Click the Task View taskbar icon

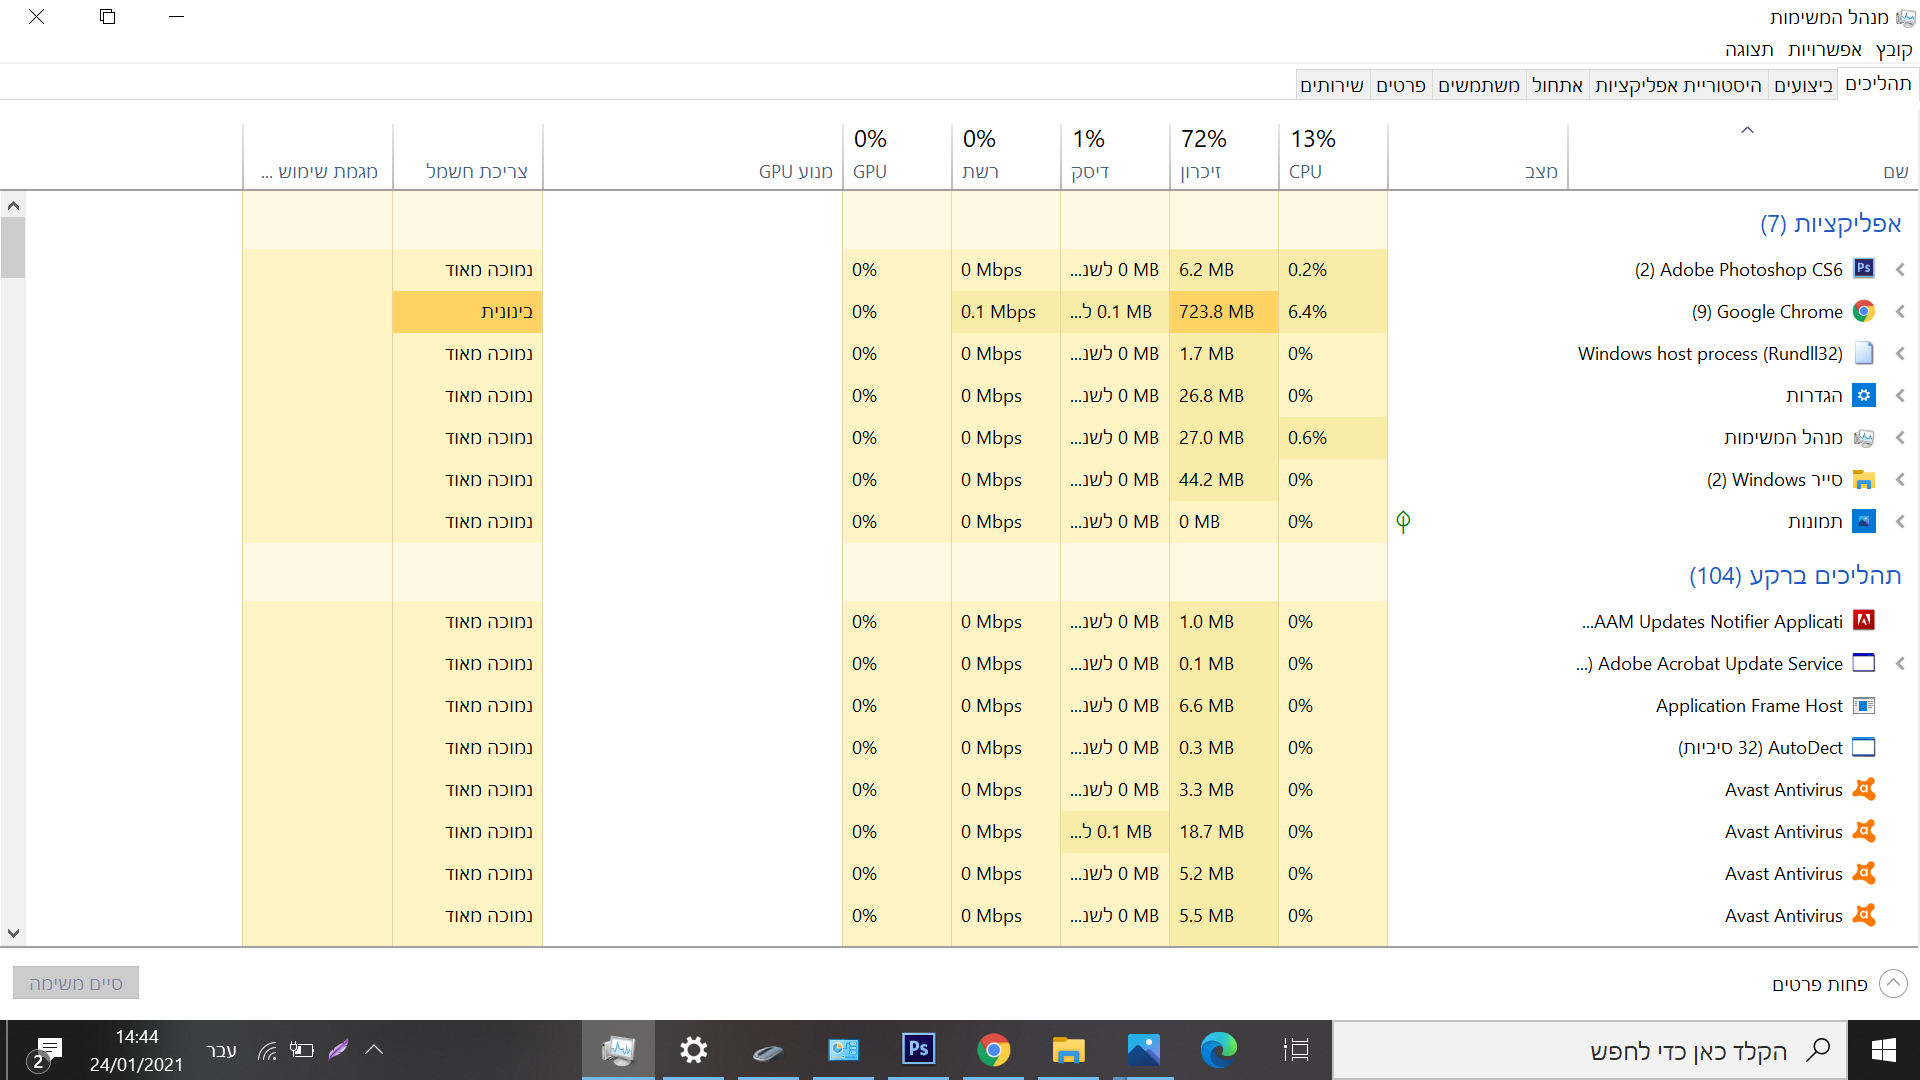1296,1049
